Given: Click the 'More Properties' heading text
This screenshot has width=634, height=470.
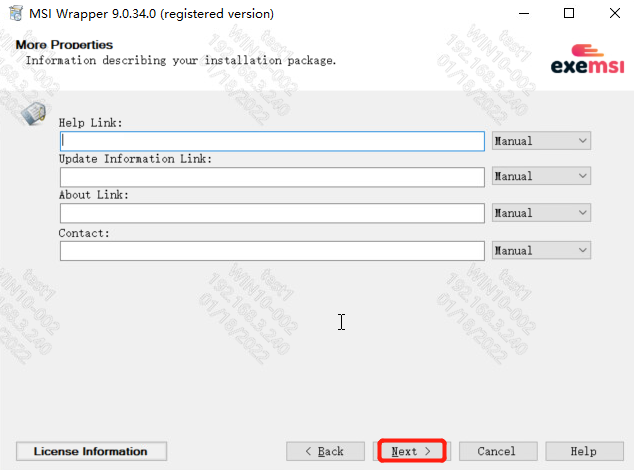Looking at the screenshot, I should [x=64, y=44].
